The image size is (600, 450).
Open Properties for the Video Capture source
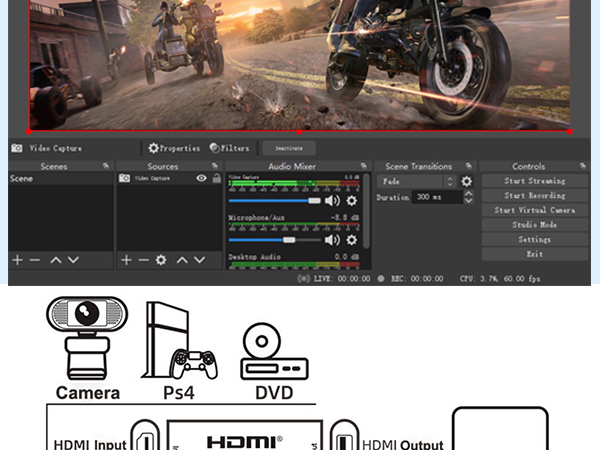click(174, 148)
